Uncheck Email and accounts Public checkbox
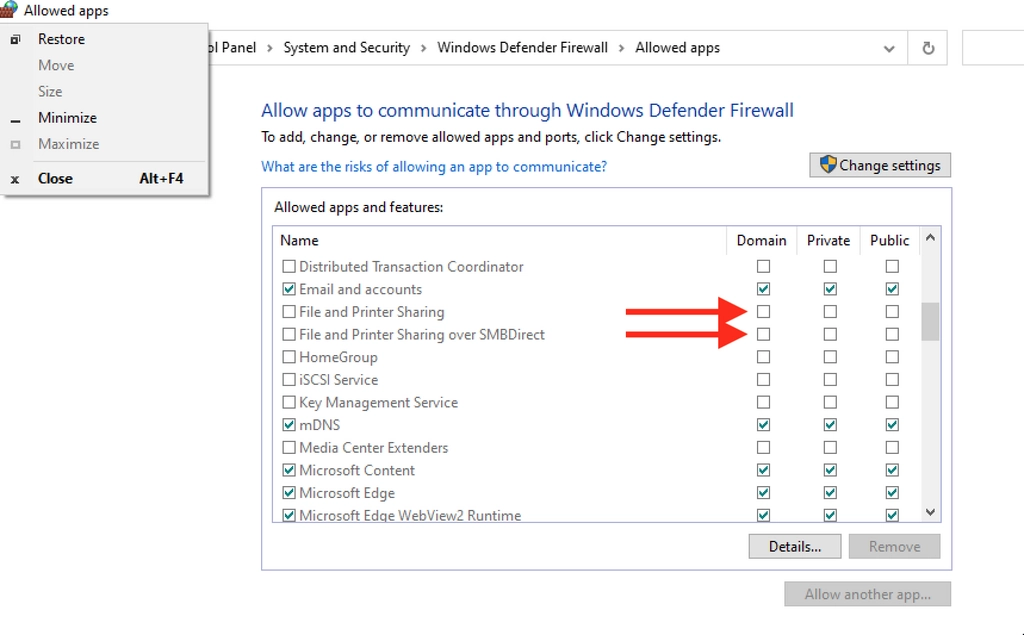 pyautogui.click(x=891, y=289)
